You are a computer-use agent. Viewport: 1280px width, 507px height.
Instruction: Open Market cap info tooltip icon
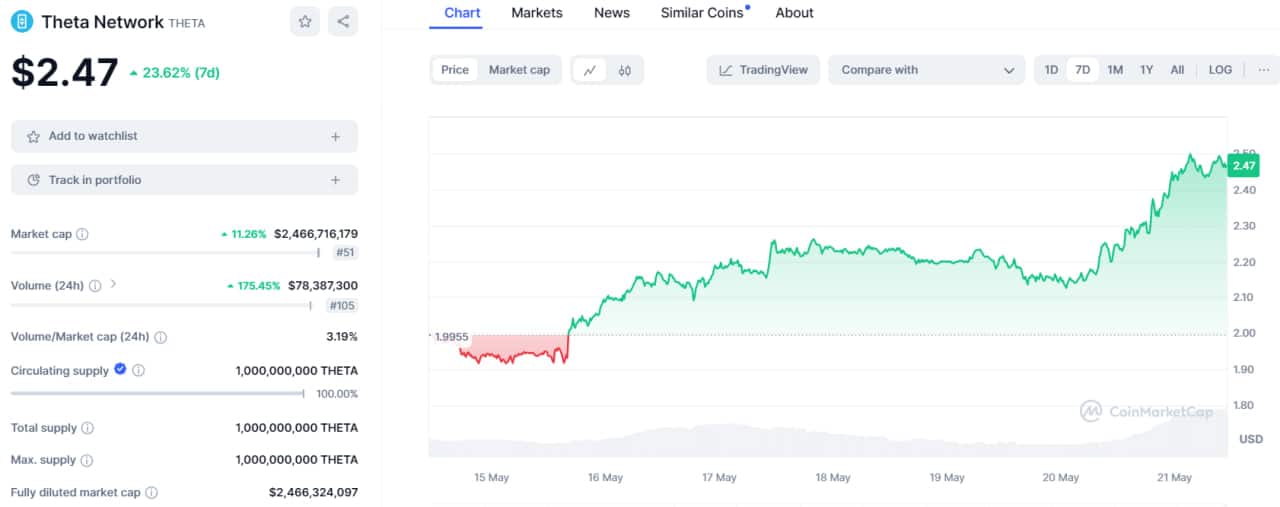click(x=82, y=234)
